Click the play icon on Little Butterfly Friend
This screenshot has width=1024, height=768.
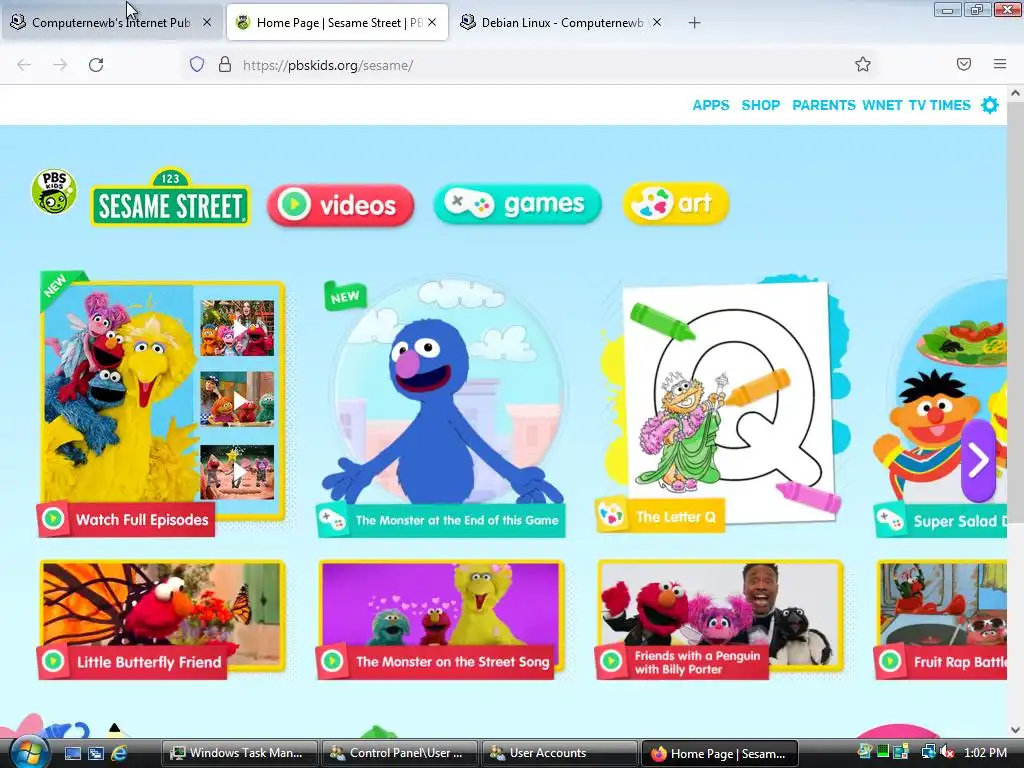click(54, 662)
